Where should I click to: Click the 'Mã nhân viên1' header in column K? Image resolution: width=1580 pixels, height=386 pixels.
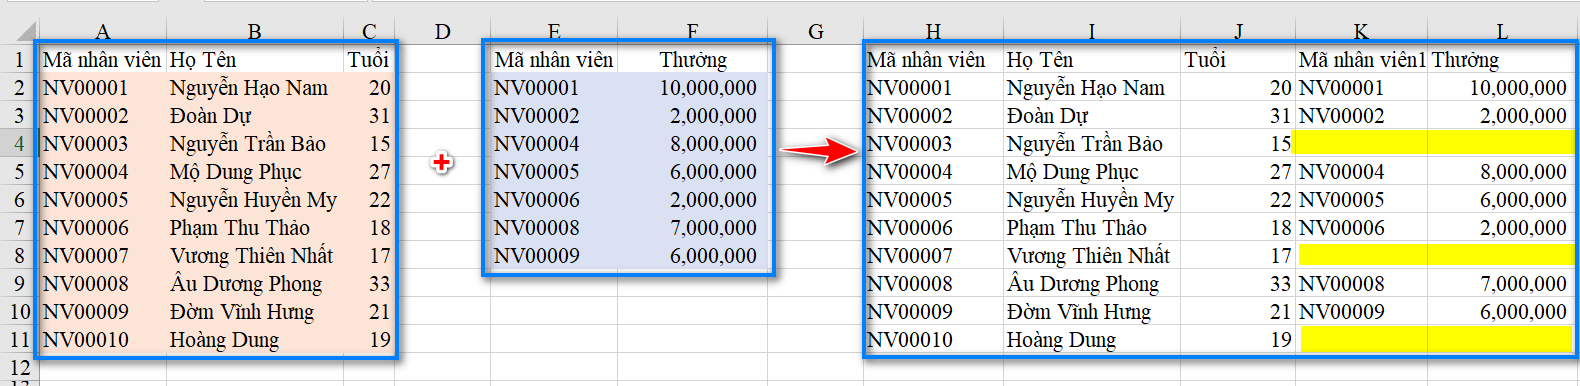pyautogui.click(x=1362, y=60)
